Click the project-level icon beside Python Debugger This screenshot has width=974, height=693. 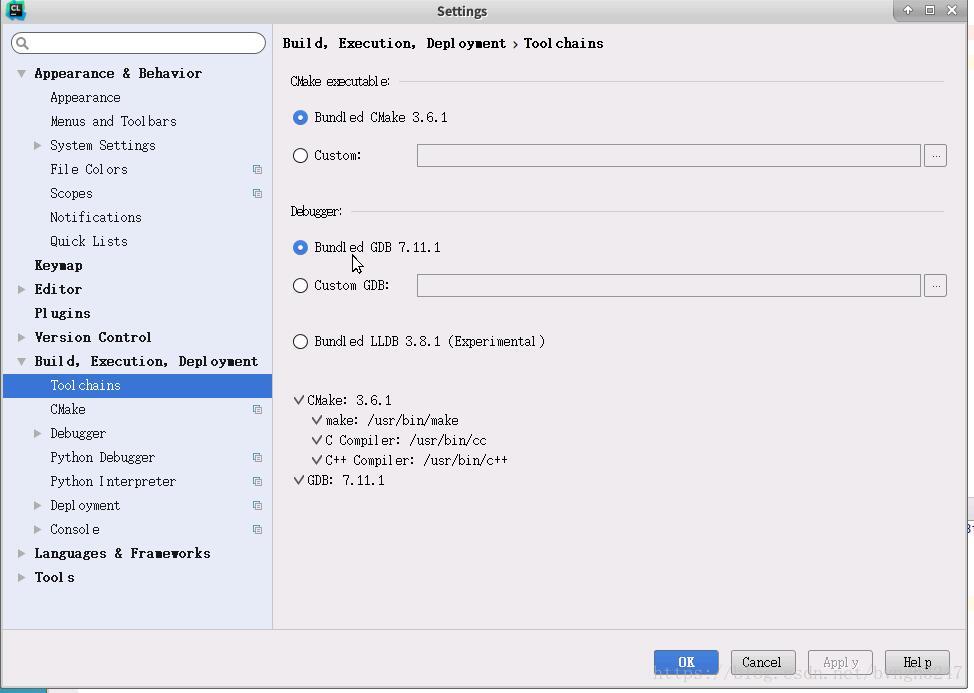pyautogui.click(x=257, y=458)
